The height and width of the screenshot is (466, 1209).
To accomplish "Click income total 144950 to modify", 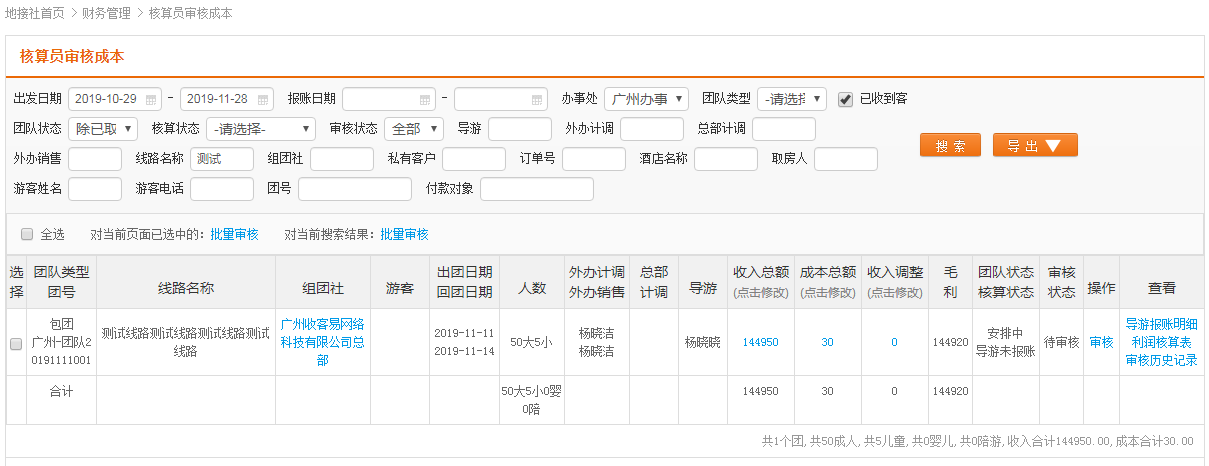I will (760, 342).
